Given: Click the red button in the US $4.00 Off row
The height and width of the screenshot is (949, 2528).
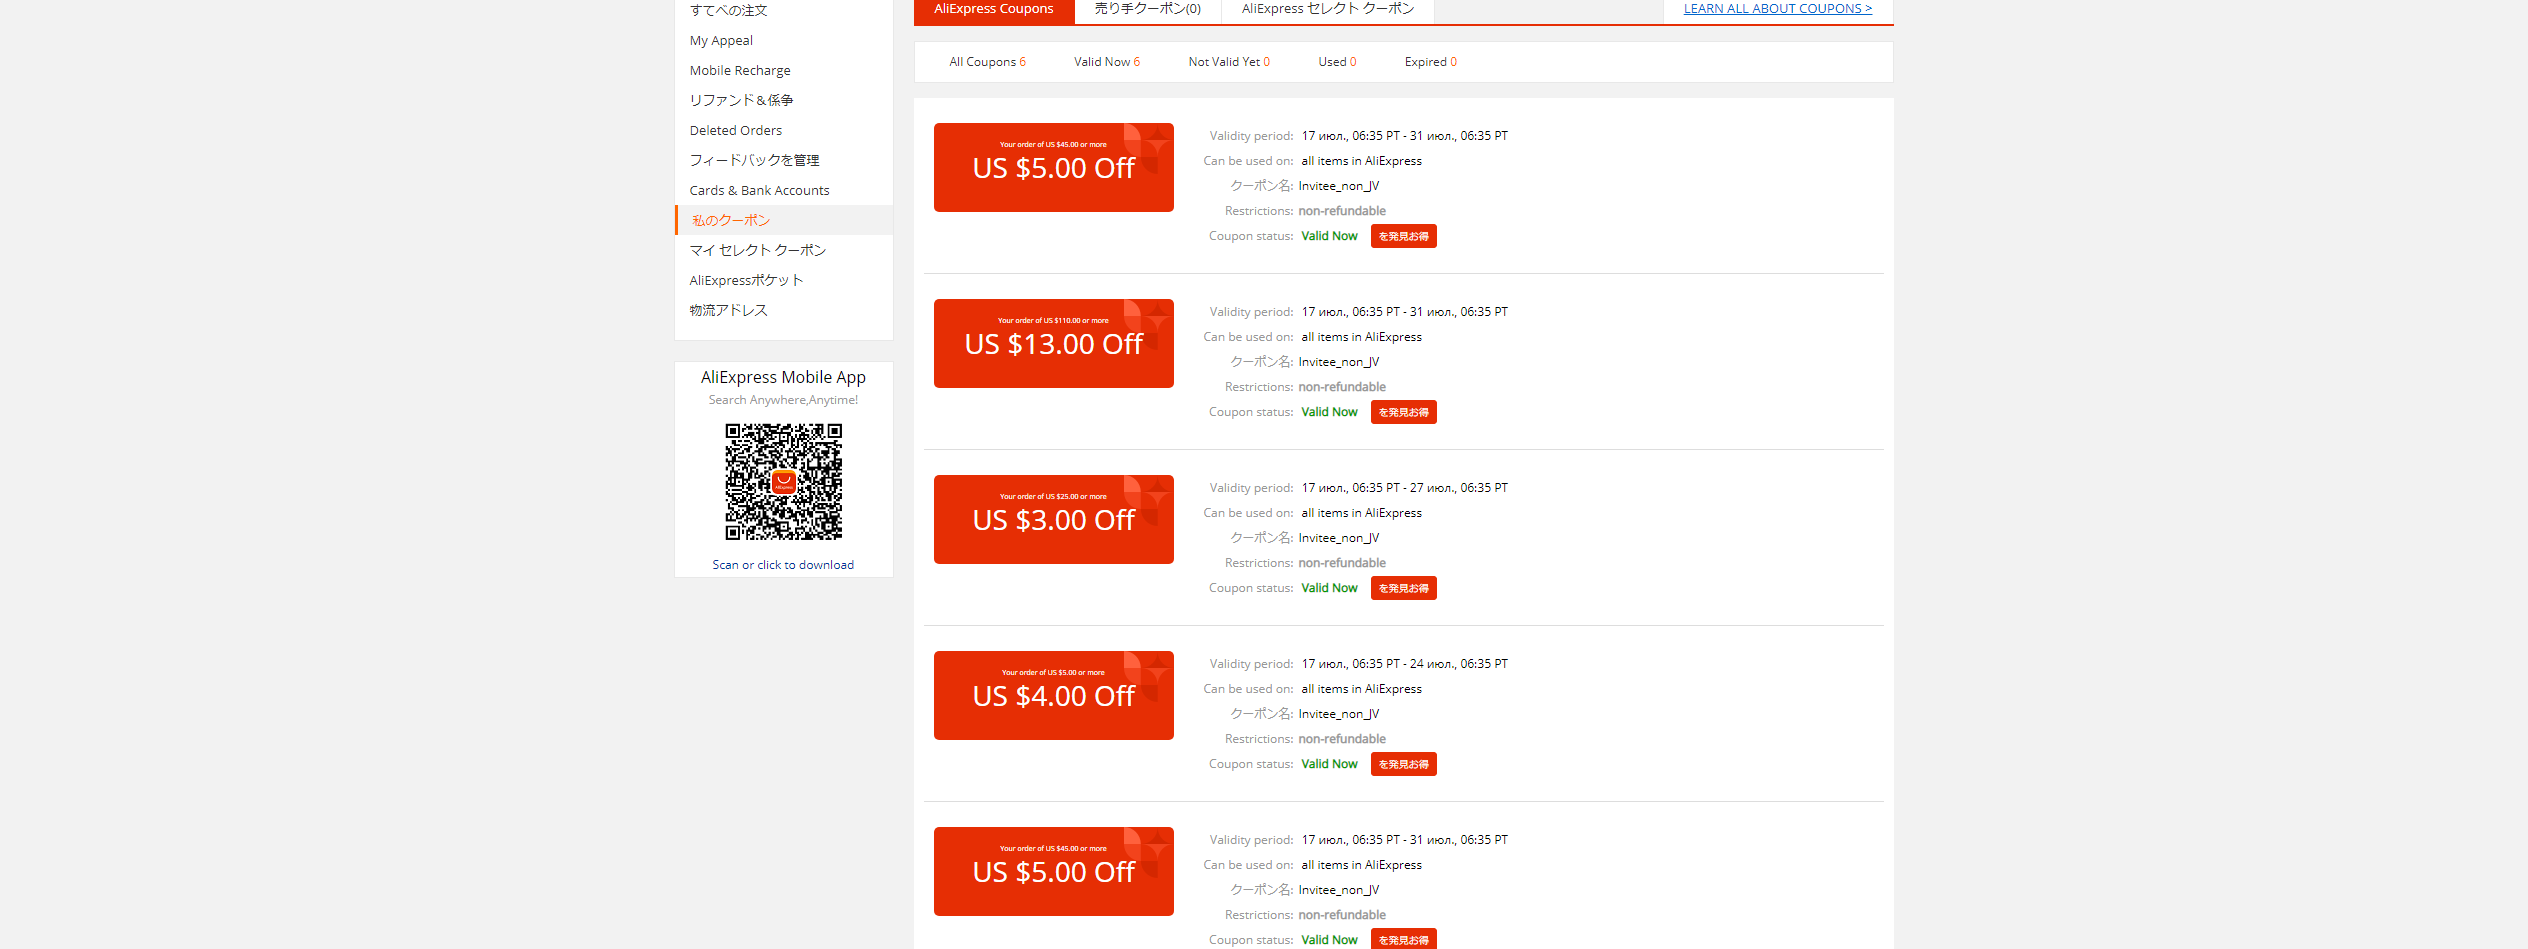Looking at the screenshot, I should click(x=1404, y=764).
